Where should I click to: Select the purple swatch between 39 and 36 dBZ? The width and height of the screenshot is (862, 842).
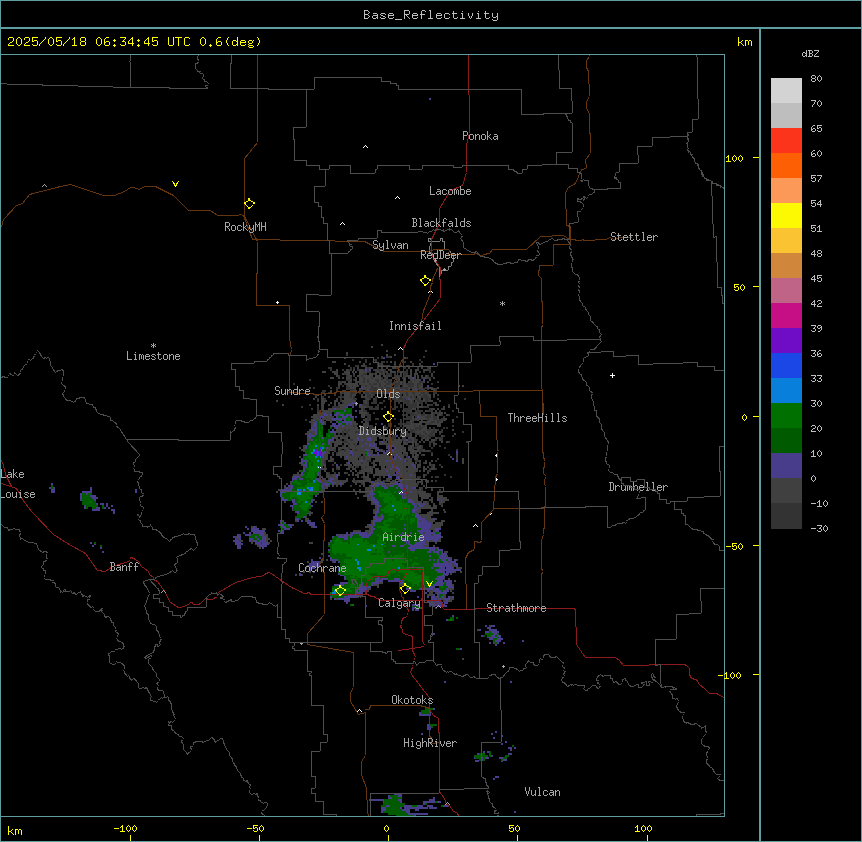click(x=786, y=341)
